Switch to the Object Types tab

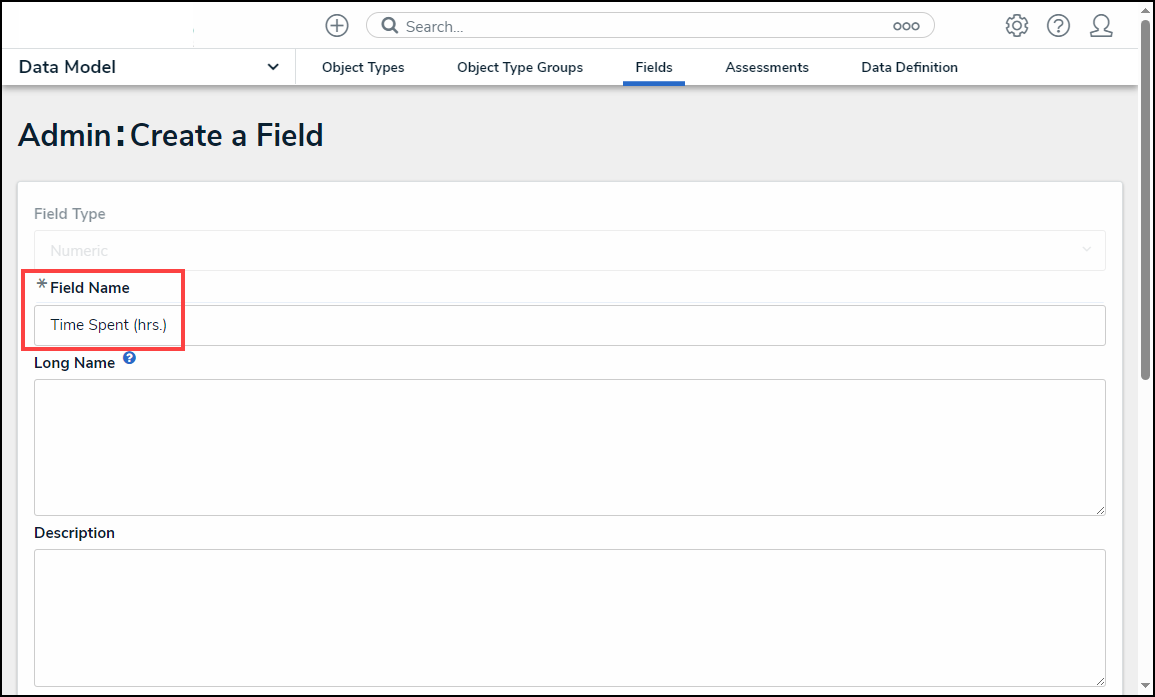[x=363, y=68]
